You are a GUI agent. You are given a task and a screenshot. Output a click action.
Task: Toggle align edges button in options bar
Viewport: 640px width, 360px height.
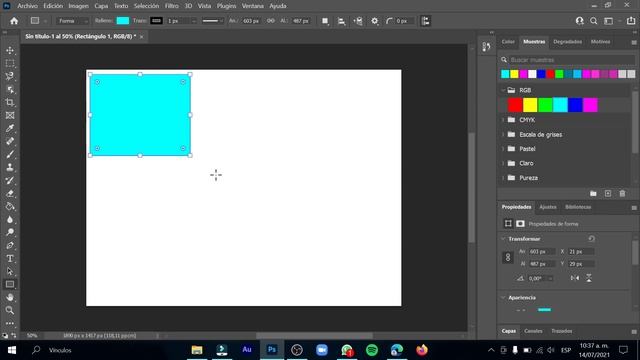pos(425,21)
